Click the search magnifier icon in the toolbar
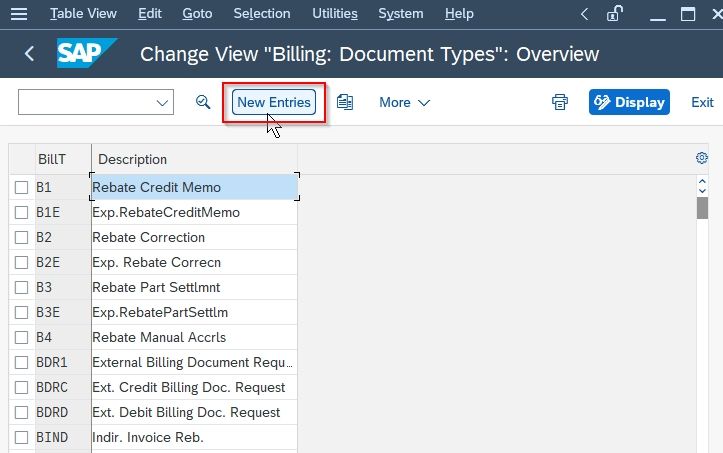Viewport: 723px width, 453px height. [203, 102]
